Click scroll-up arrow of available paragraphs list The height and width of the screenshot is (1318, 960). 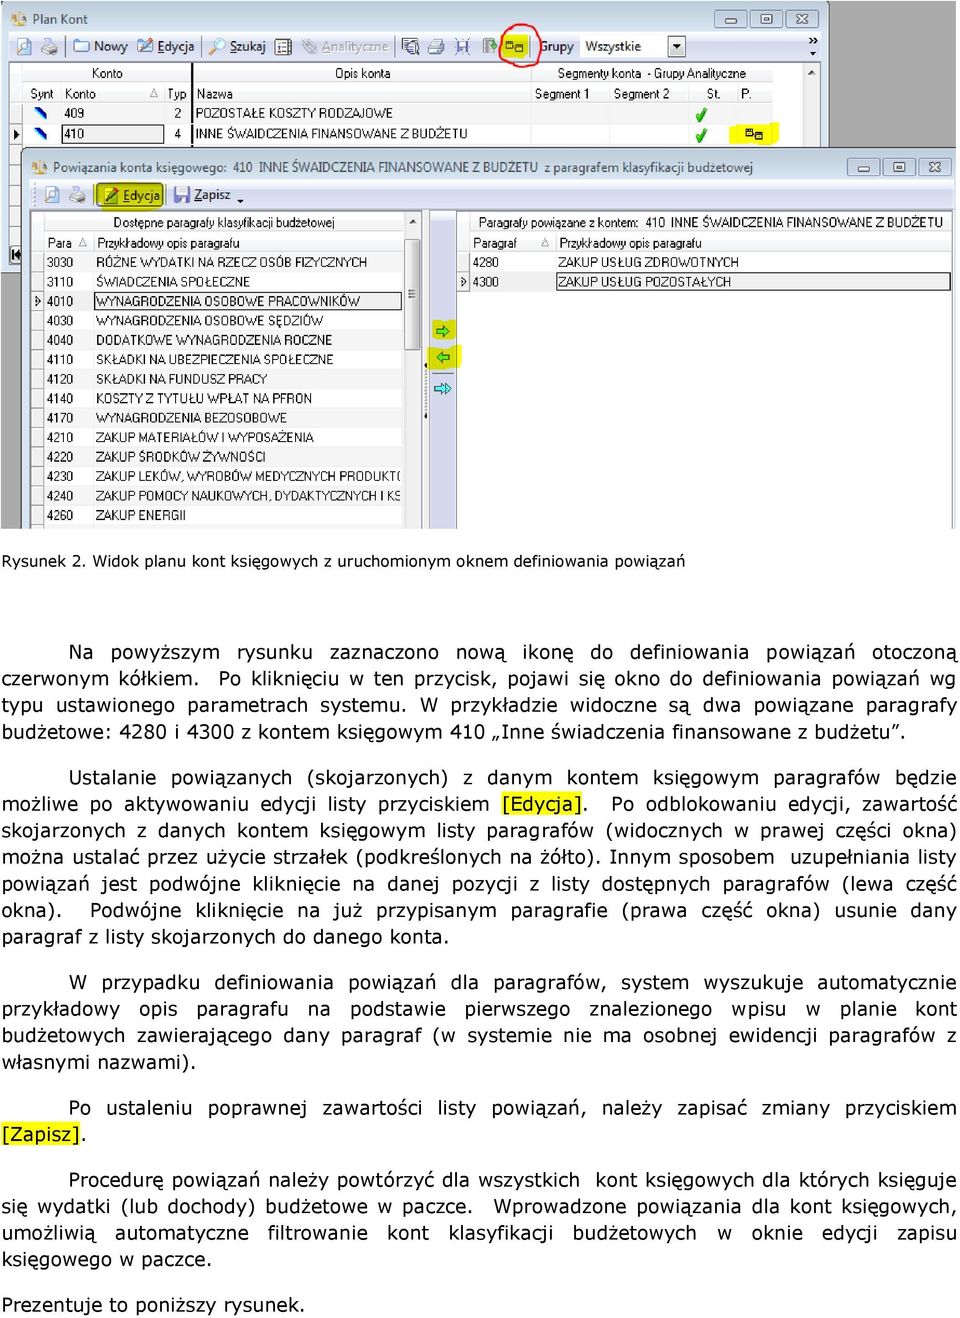click(412, 220)
